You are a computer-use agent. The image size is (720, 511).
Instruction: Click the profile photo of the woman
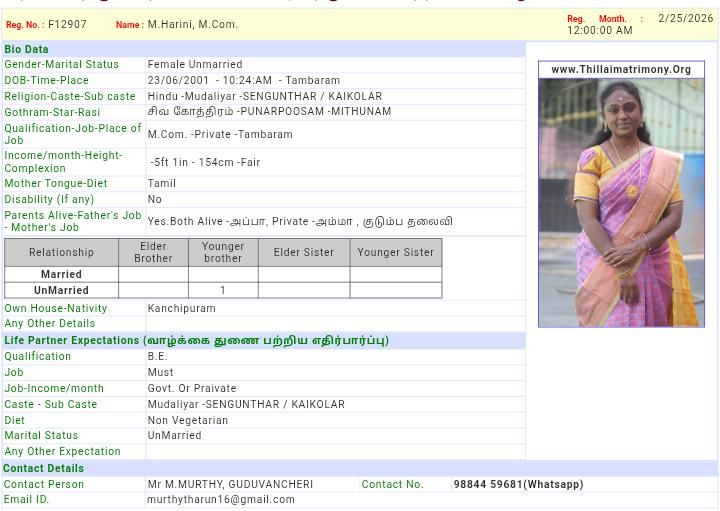tap(621, 202)
